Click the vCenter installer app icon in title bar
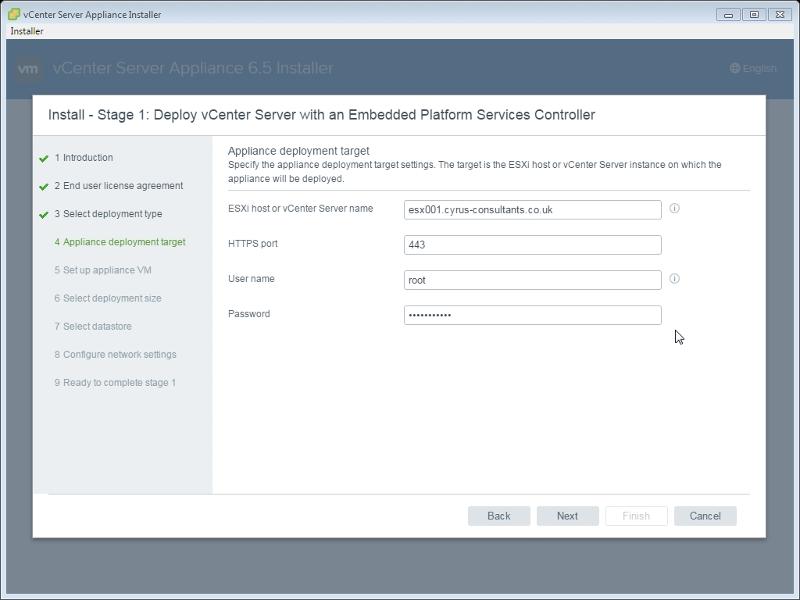This screenshot has width=800, height=600. tap(14, 14)
